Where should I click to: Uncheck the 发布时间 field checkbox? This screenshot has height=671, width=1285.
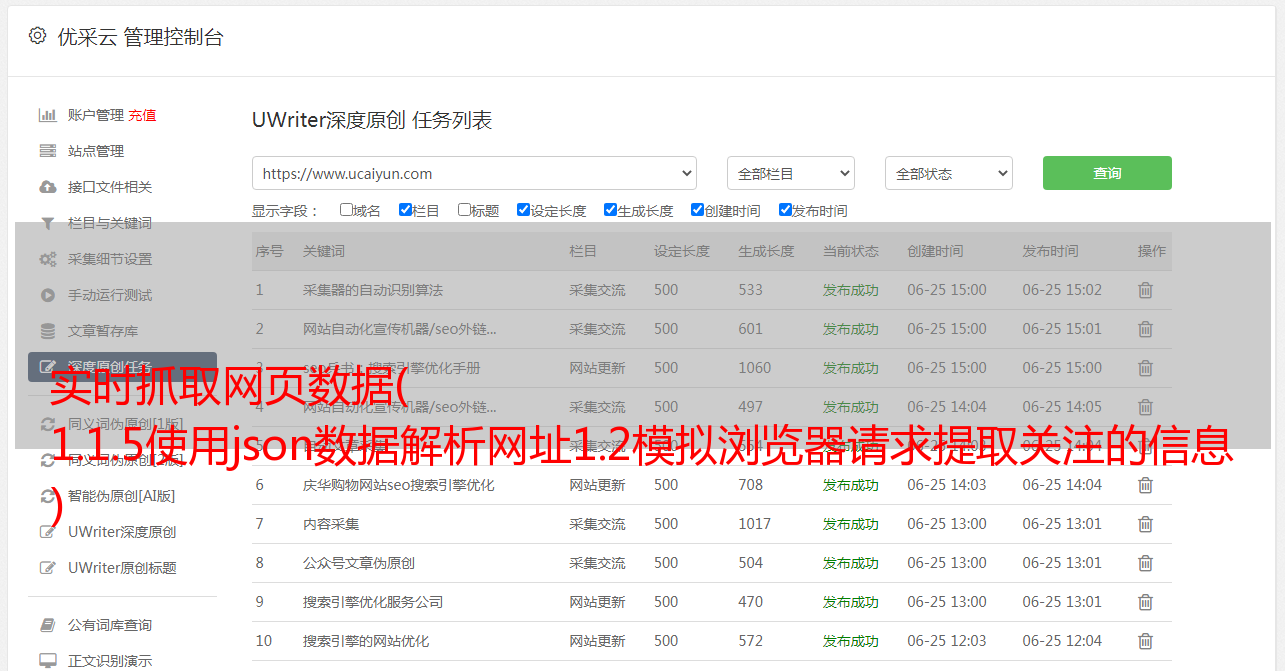(x=785, y=210)
